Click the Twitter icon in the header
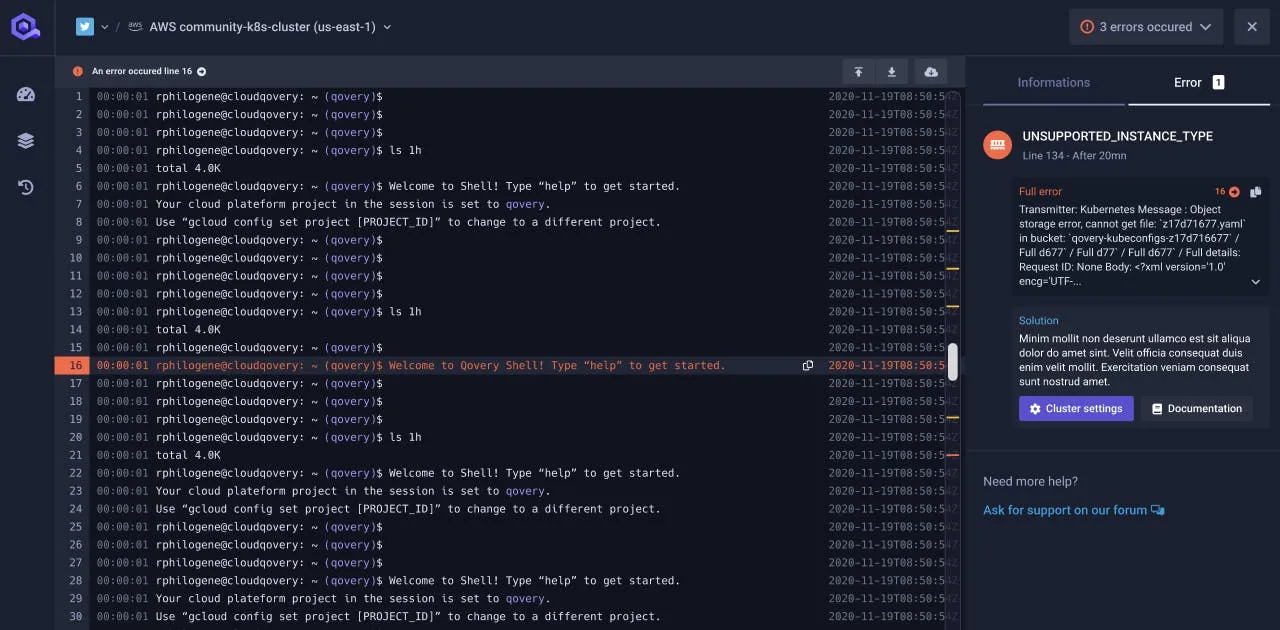The width and height of the screenshot is (1280, 630). 84,27
